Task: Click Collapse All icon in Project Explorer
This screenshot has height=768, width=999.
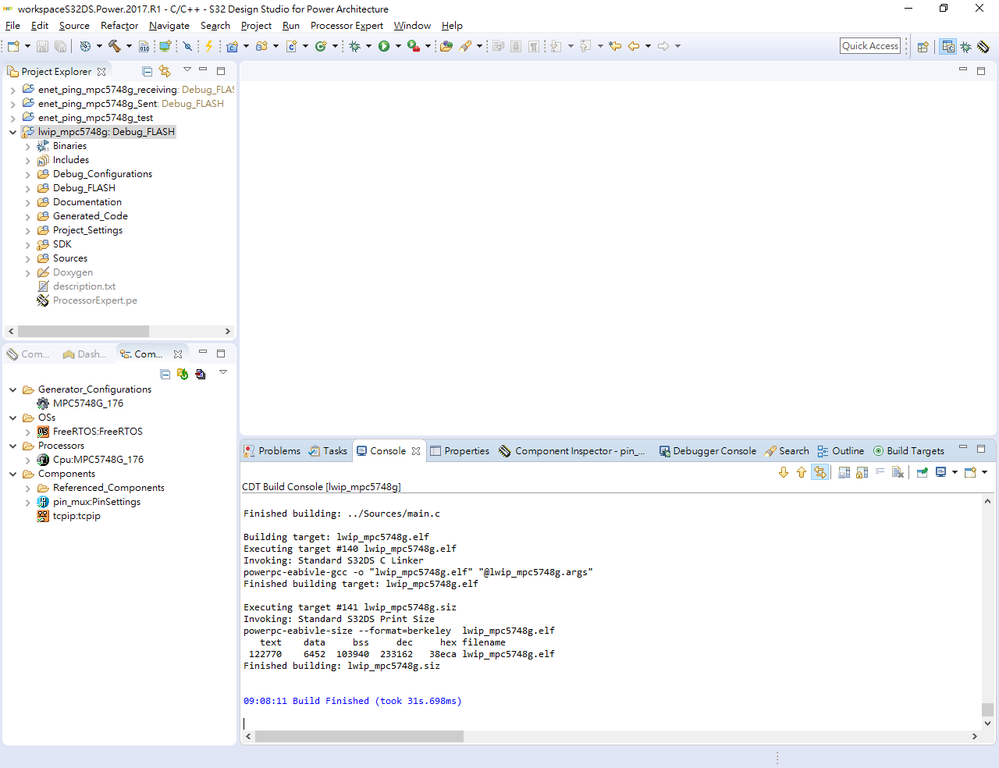Action: 147,71
